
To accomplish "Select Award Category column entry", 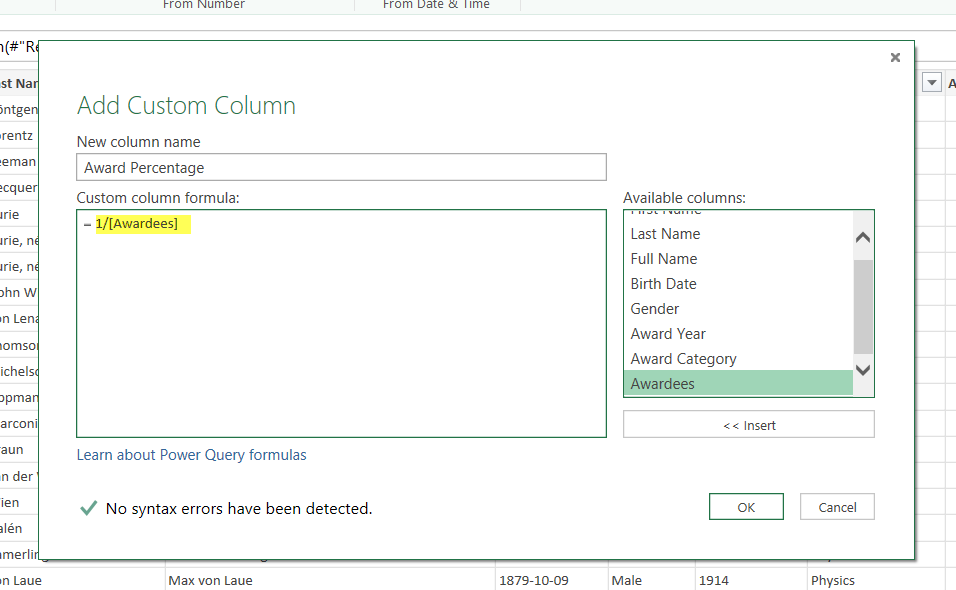I will point(683,359).
